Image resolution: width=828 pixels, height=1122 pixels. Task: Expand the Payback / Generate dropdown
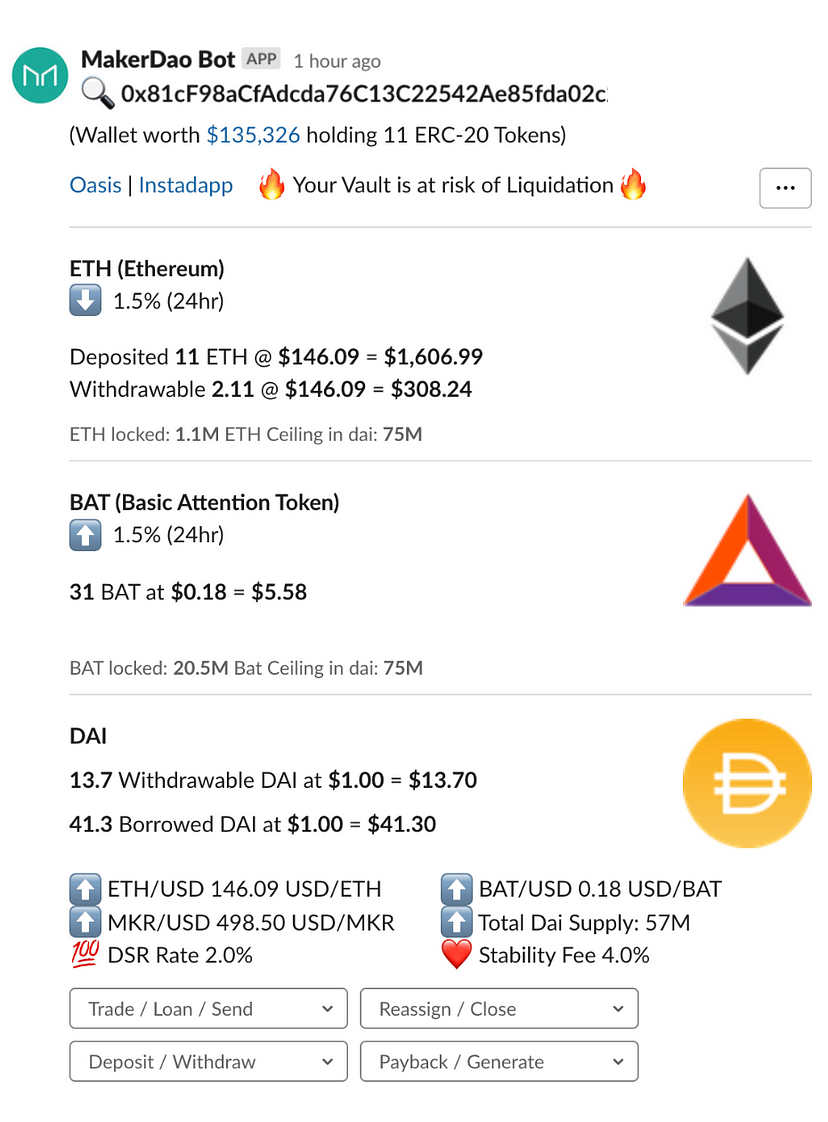tap(499, 1061)
